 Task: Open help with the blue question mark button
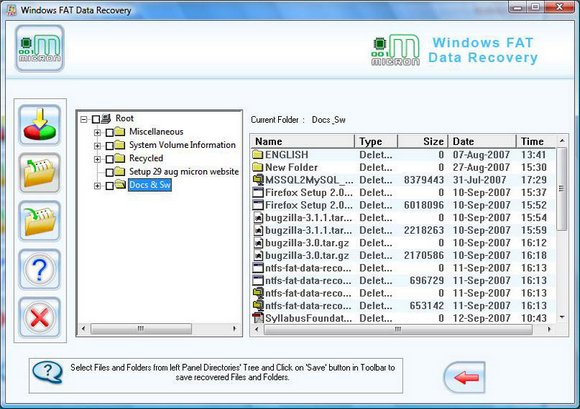pyautogui.click(x=40, y=269)
